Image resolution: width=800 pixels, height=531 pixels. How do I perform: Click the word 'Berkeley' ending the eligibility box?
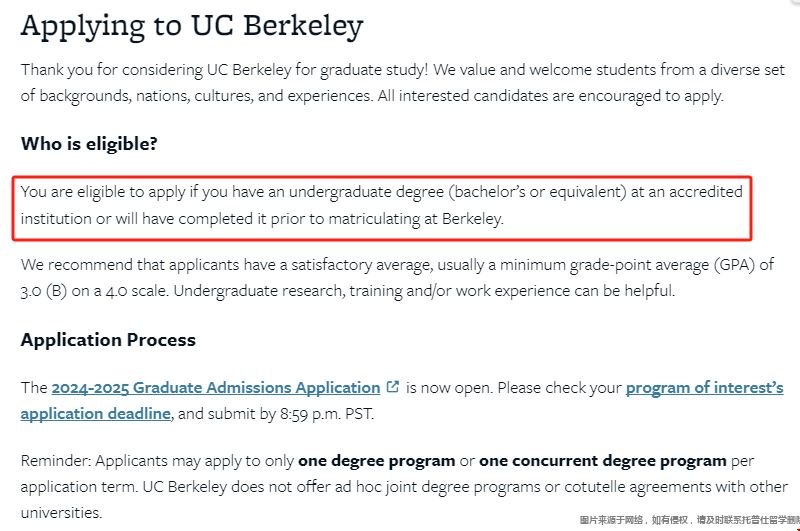click(x=472, y=219)
